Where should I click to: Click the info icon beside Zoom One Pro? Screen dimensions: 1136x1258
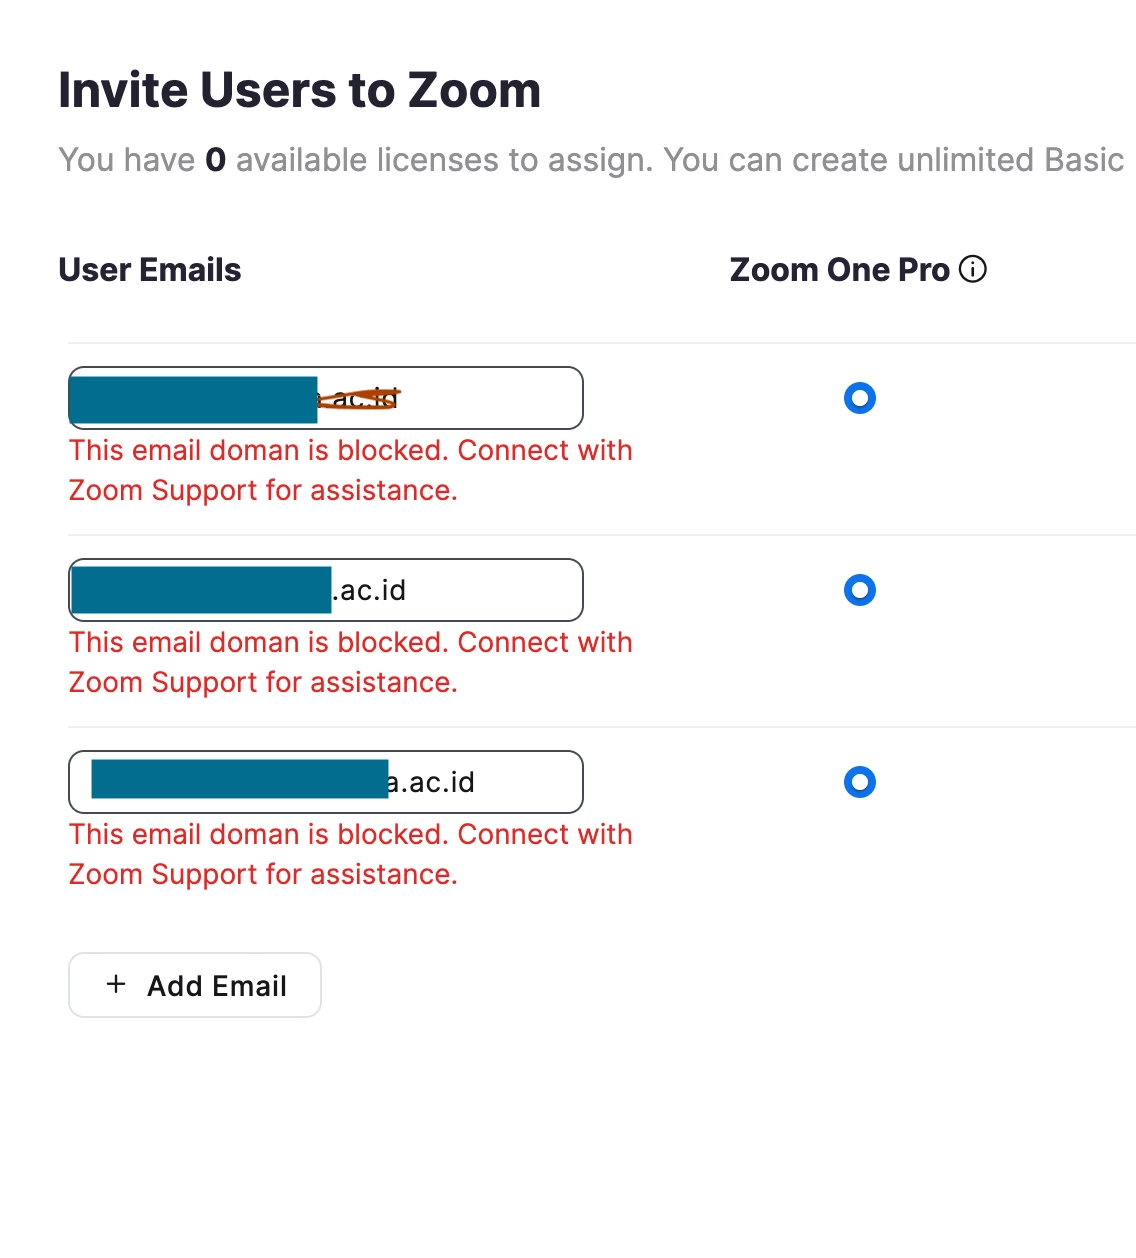click(972, 269)
